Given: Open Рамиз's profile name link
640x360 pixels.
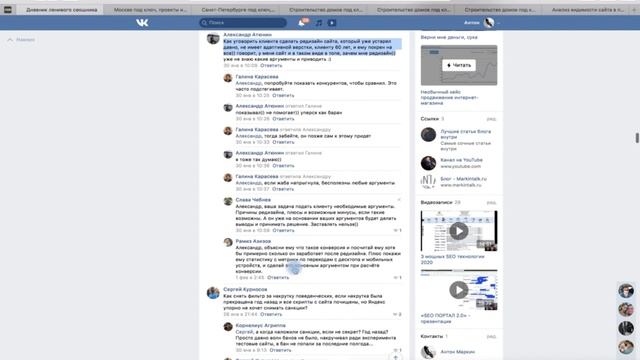Looking at the screenshot, I should [x=253, y=241].
